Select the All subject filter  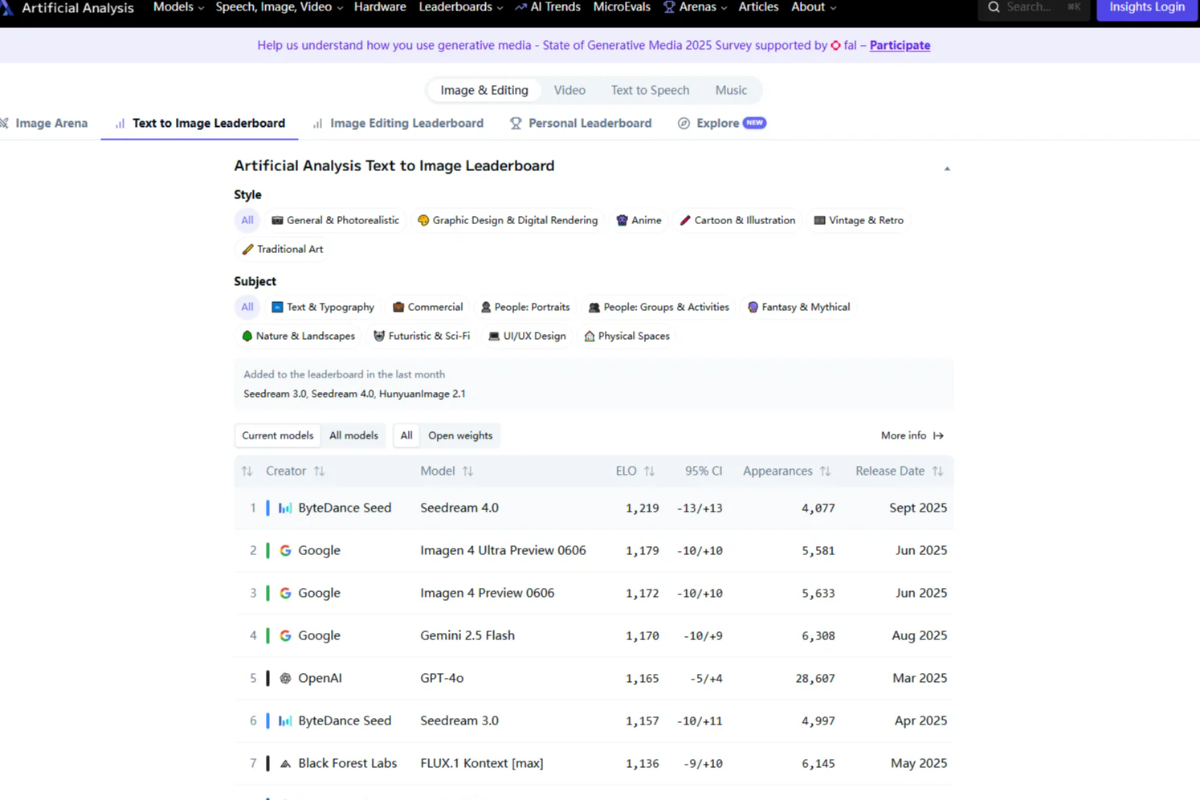pos(247,307)
